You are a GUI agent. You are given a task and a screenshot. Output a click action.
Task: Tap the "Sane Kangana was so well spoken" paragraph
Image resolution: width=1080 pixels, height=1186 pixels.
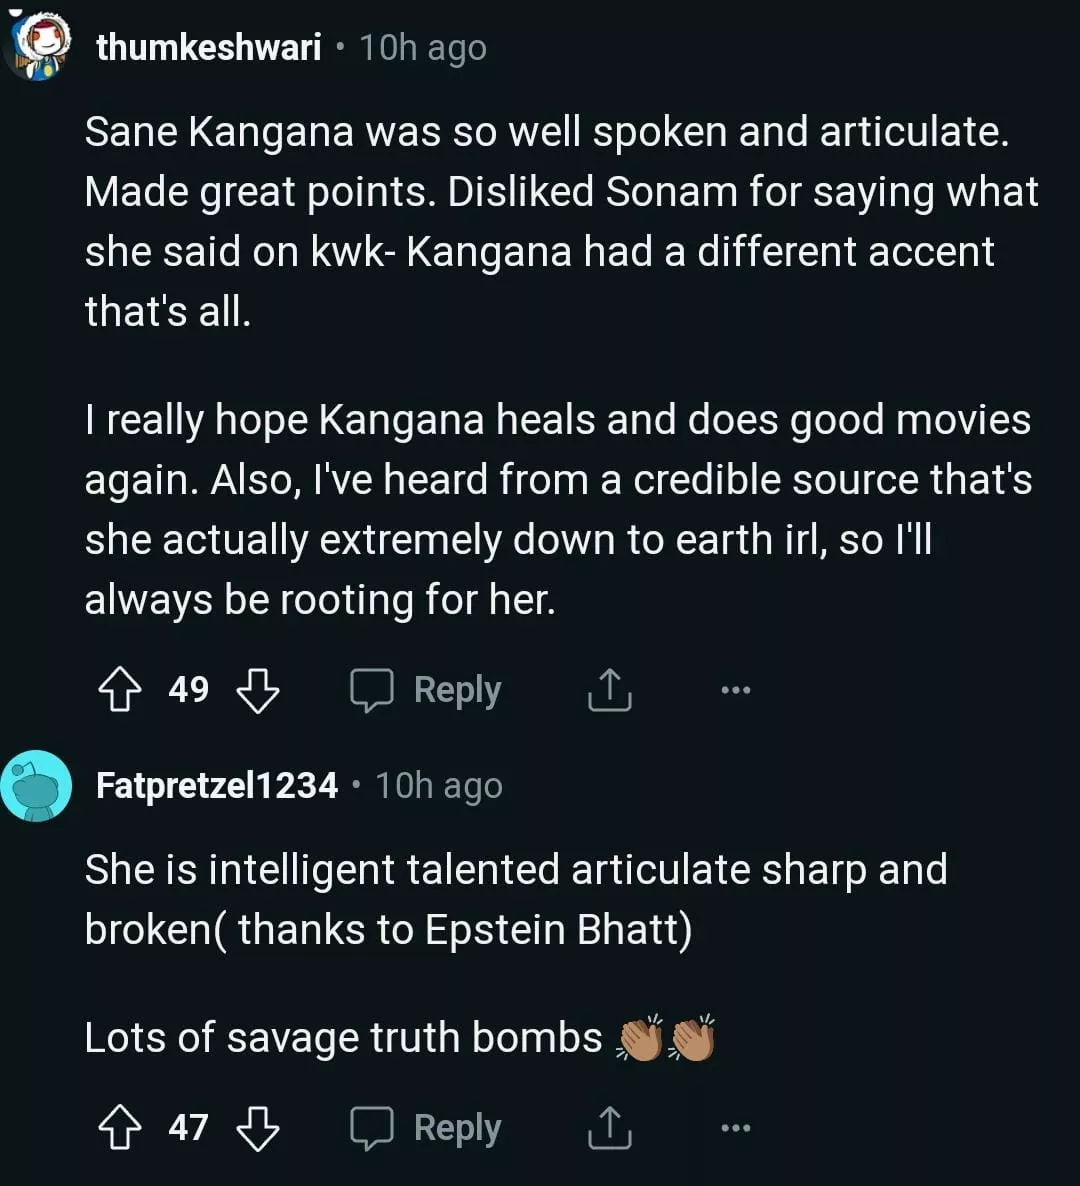560,222
